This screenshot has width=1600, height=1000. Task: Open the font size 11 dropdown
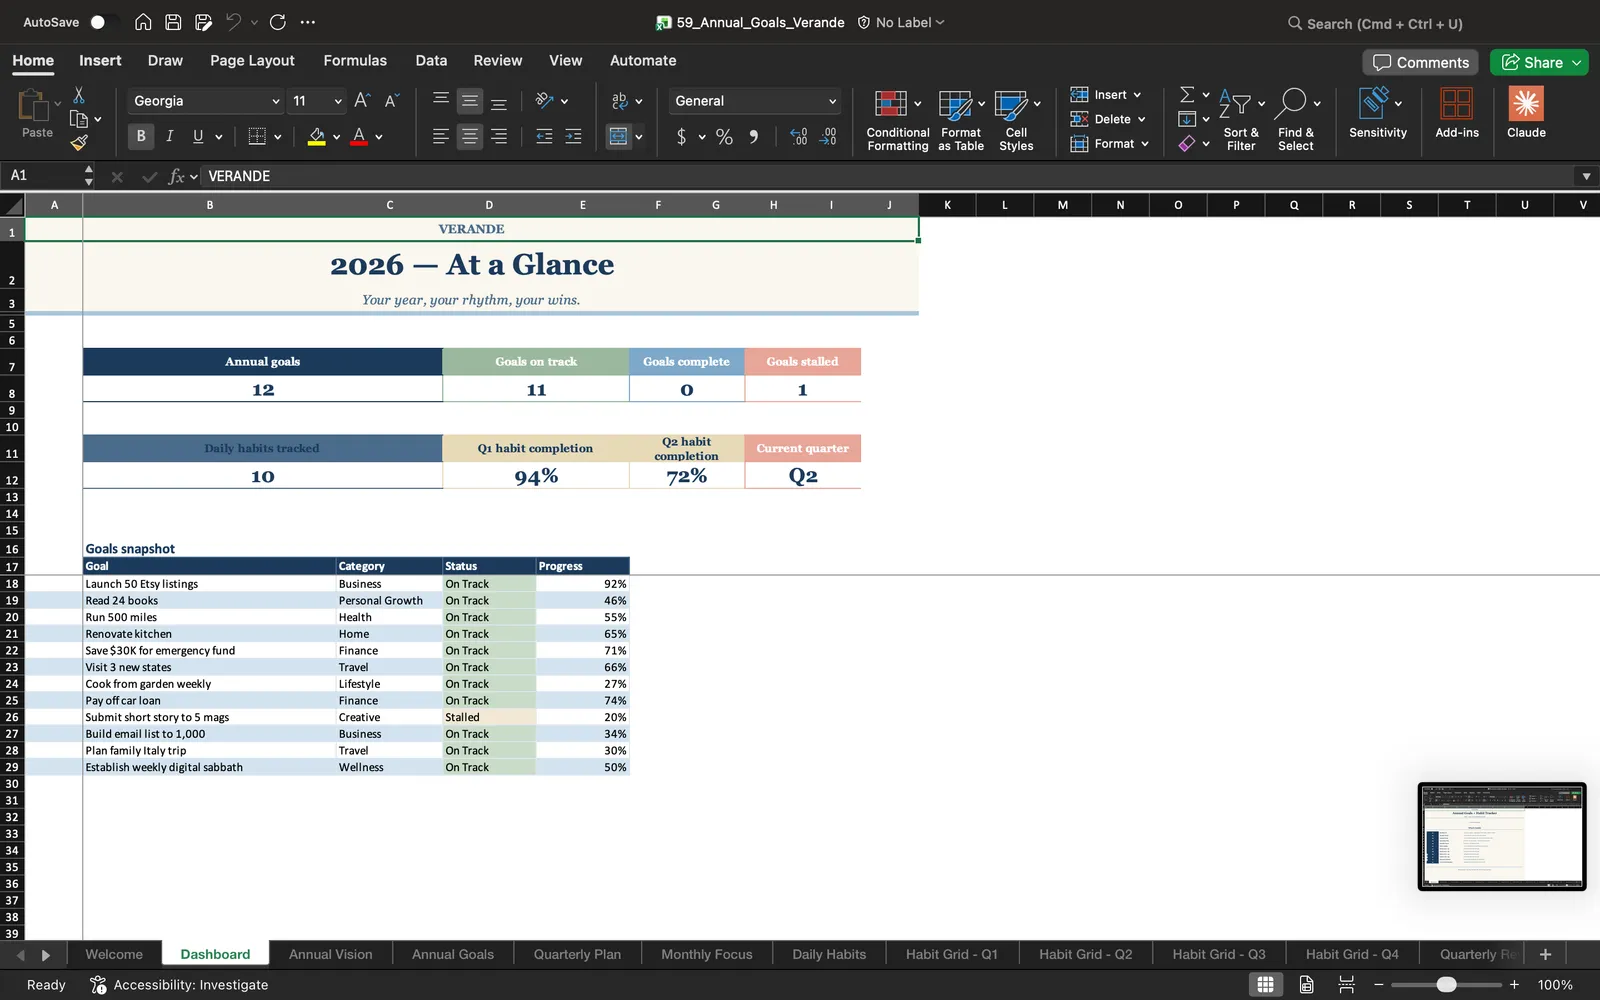[x=337, y=101]
